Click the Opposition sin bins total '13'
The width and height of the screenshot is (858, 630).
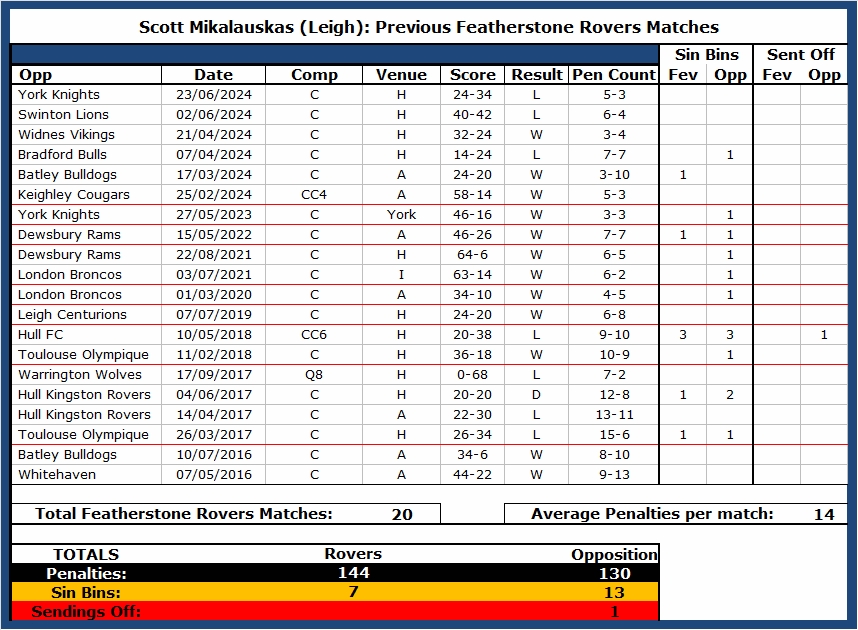click(614, 593)
